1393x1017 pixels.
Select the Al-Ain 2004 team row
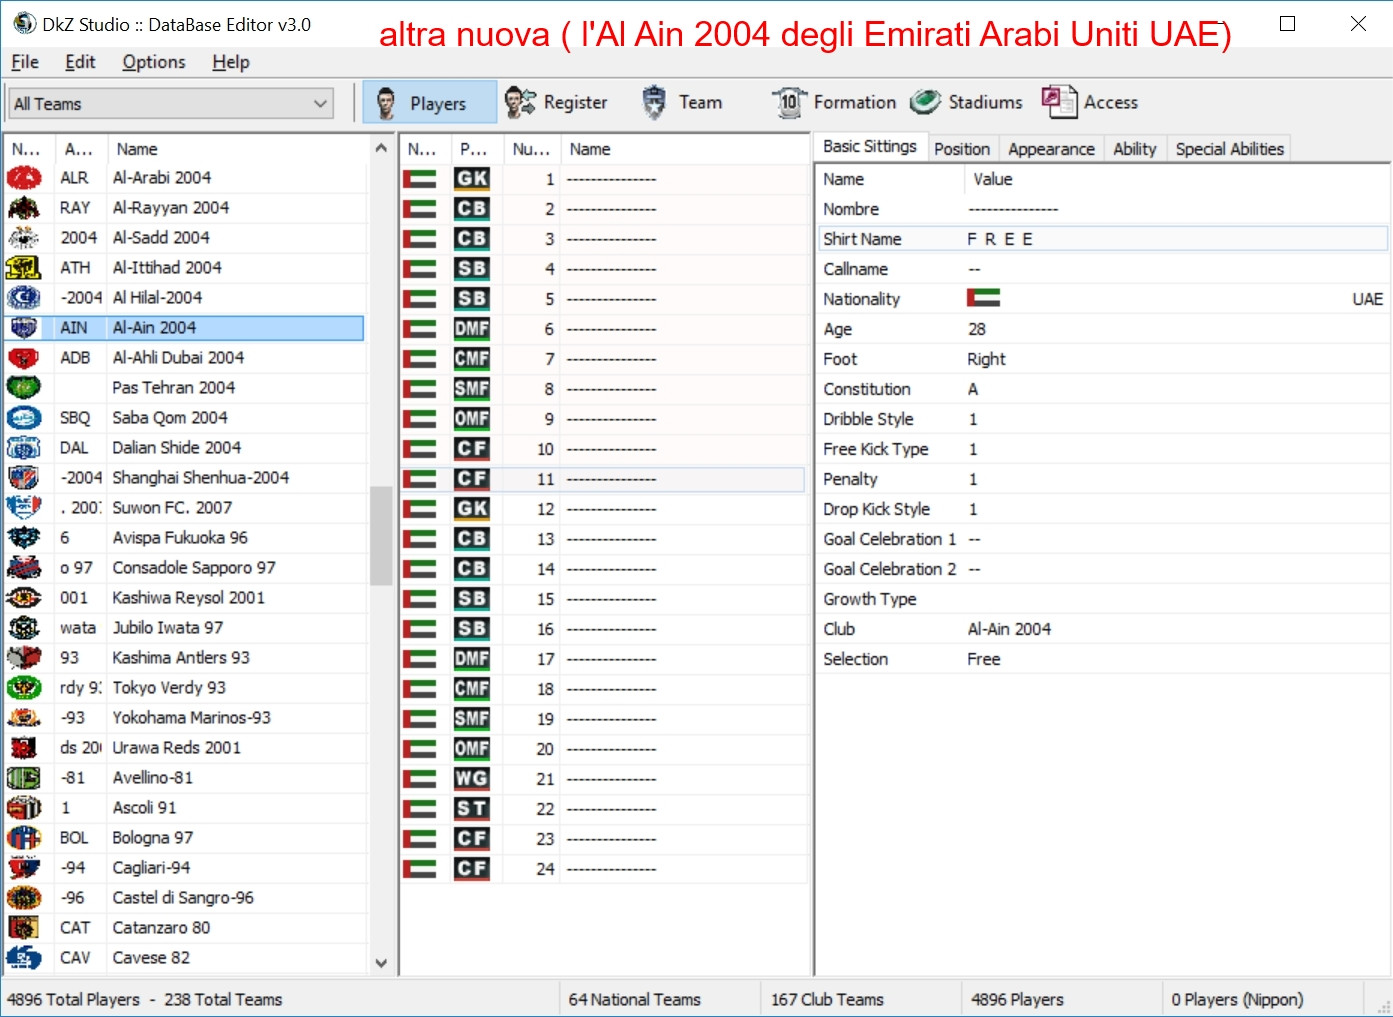(184, 328)
